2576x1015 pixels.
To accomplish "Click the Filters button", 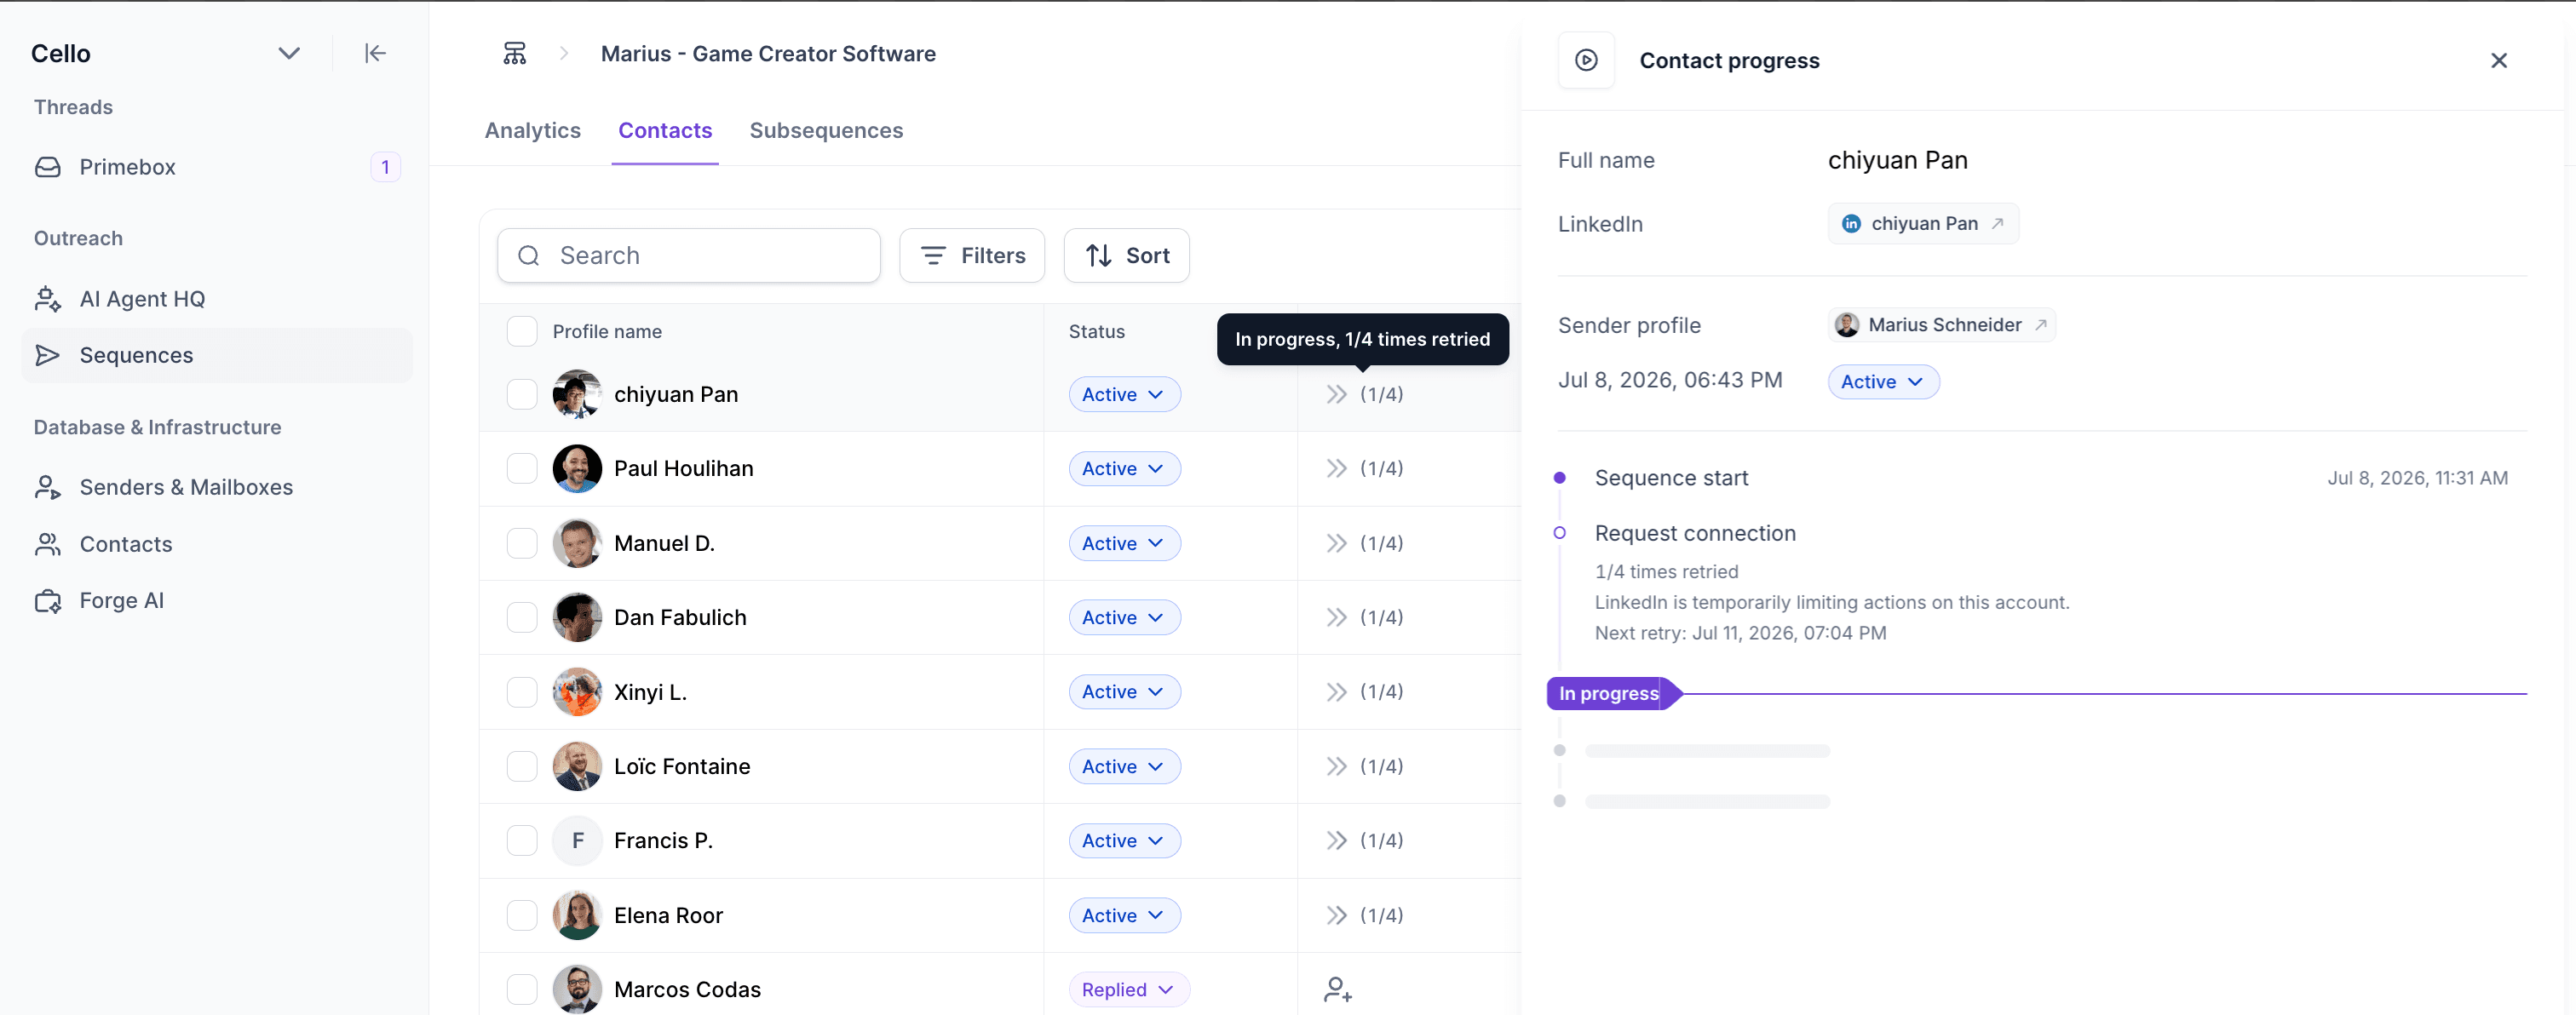I will click(972, 256).
